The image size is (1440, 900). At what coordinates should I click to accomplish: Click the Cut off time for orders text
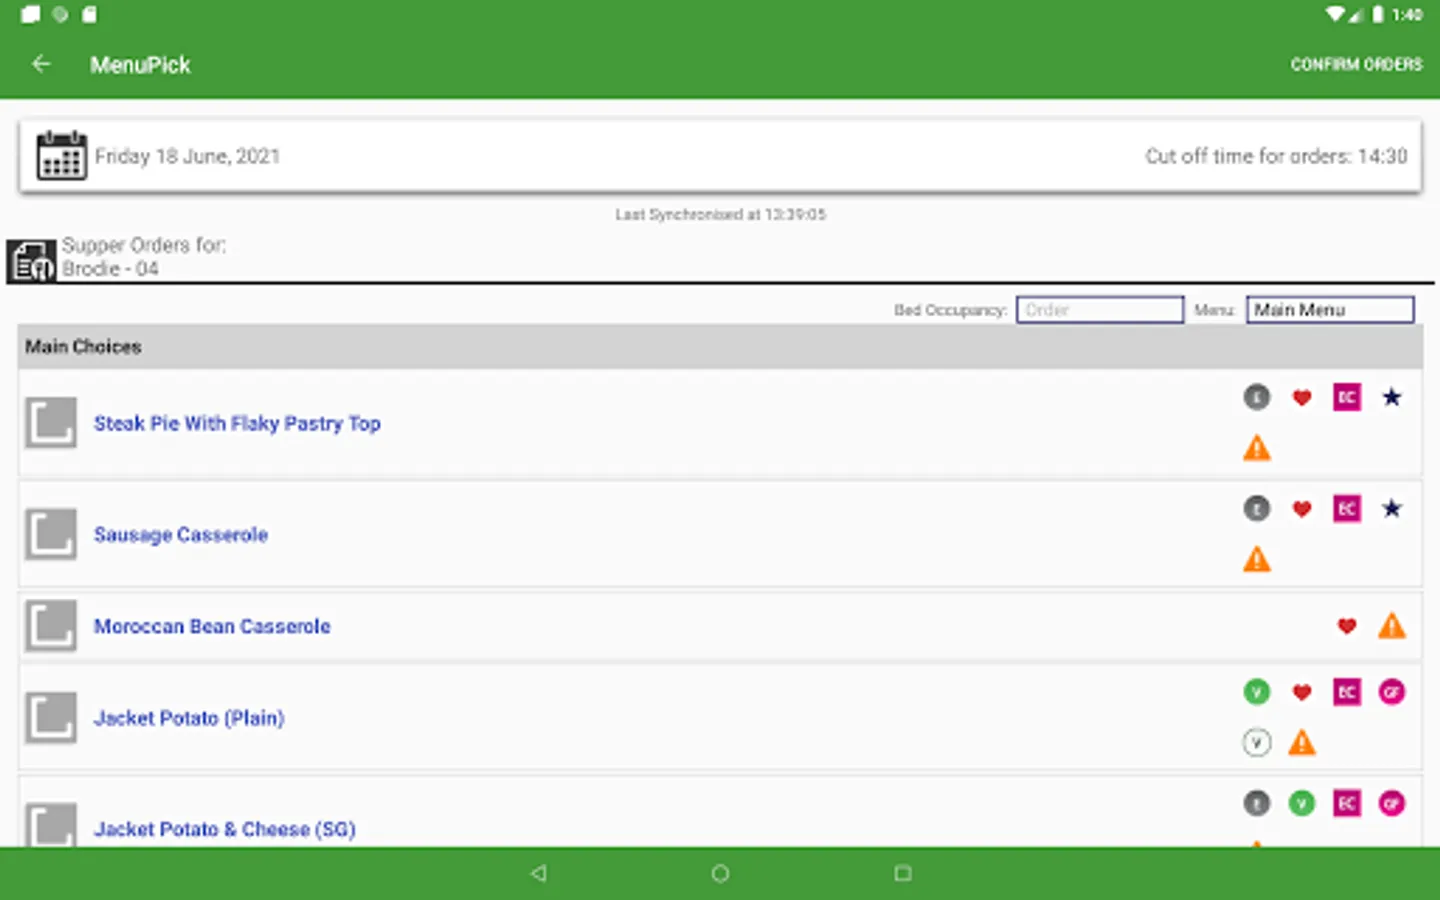click(1276, 156)
